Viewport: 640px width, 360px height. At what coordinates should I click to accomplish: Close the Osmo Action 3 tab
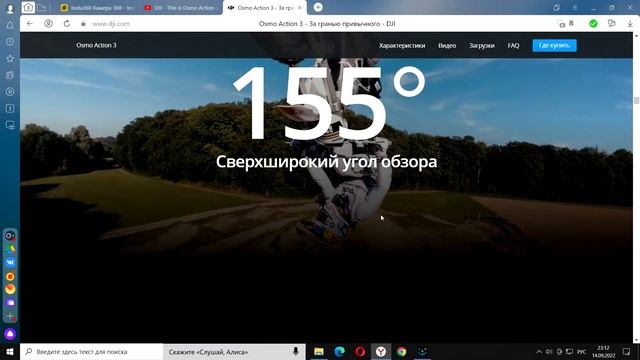coord(300,8)
